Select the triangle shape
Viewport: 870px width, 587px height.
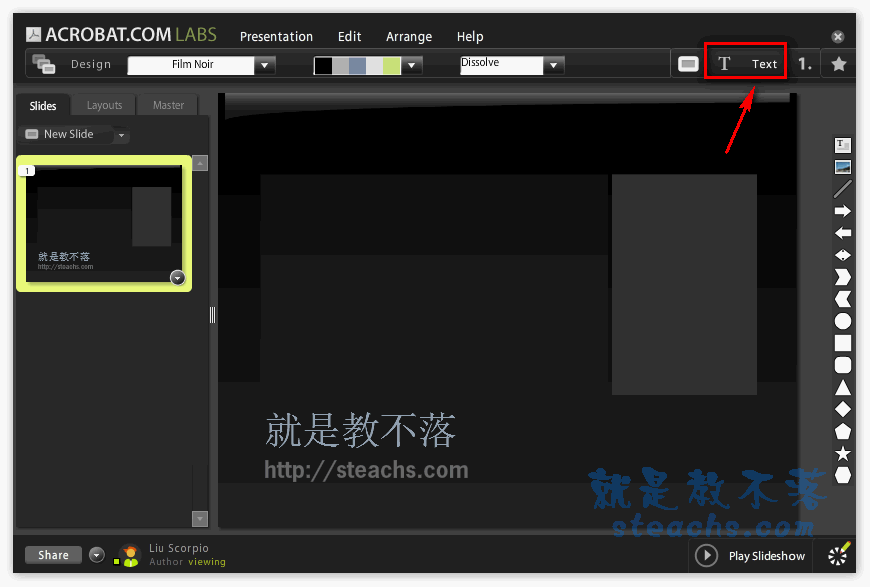843,387
